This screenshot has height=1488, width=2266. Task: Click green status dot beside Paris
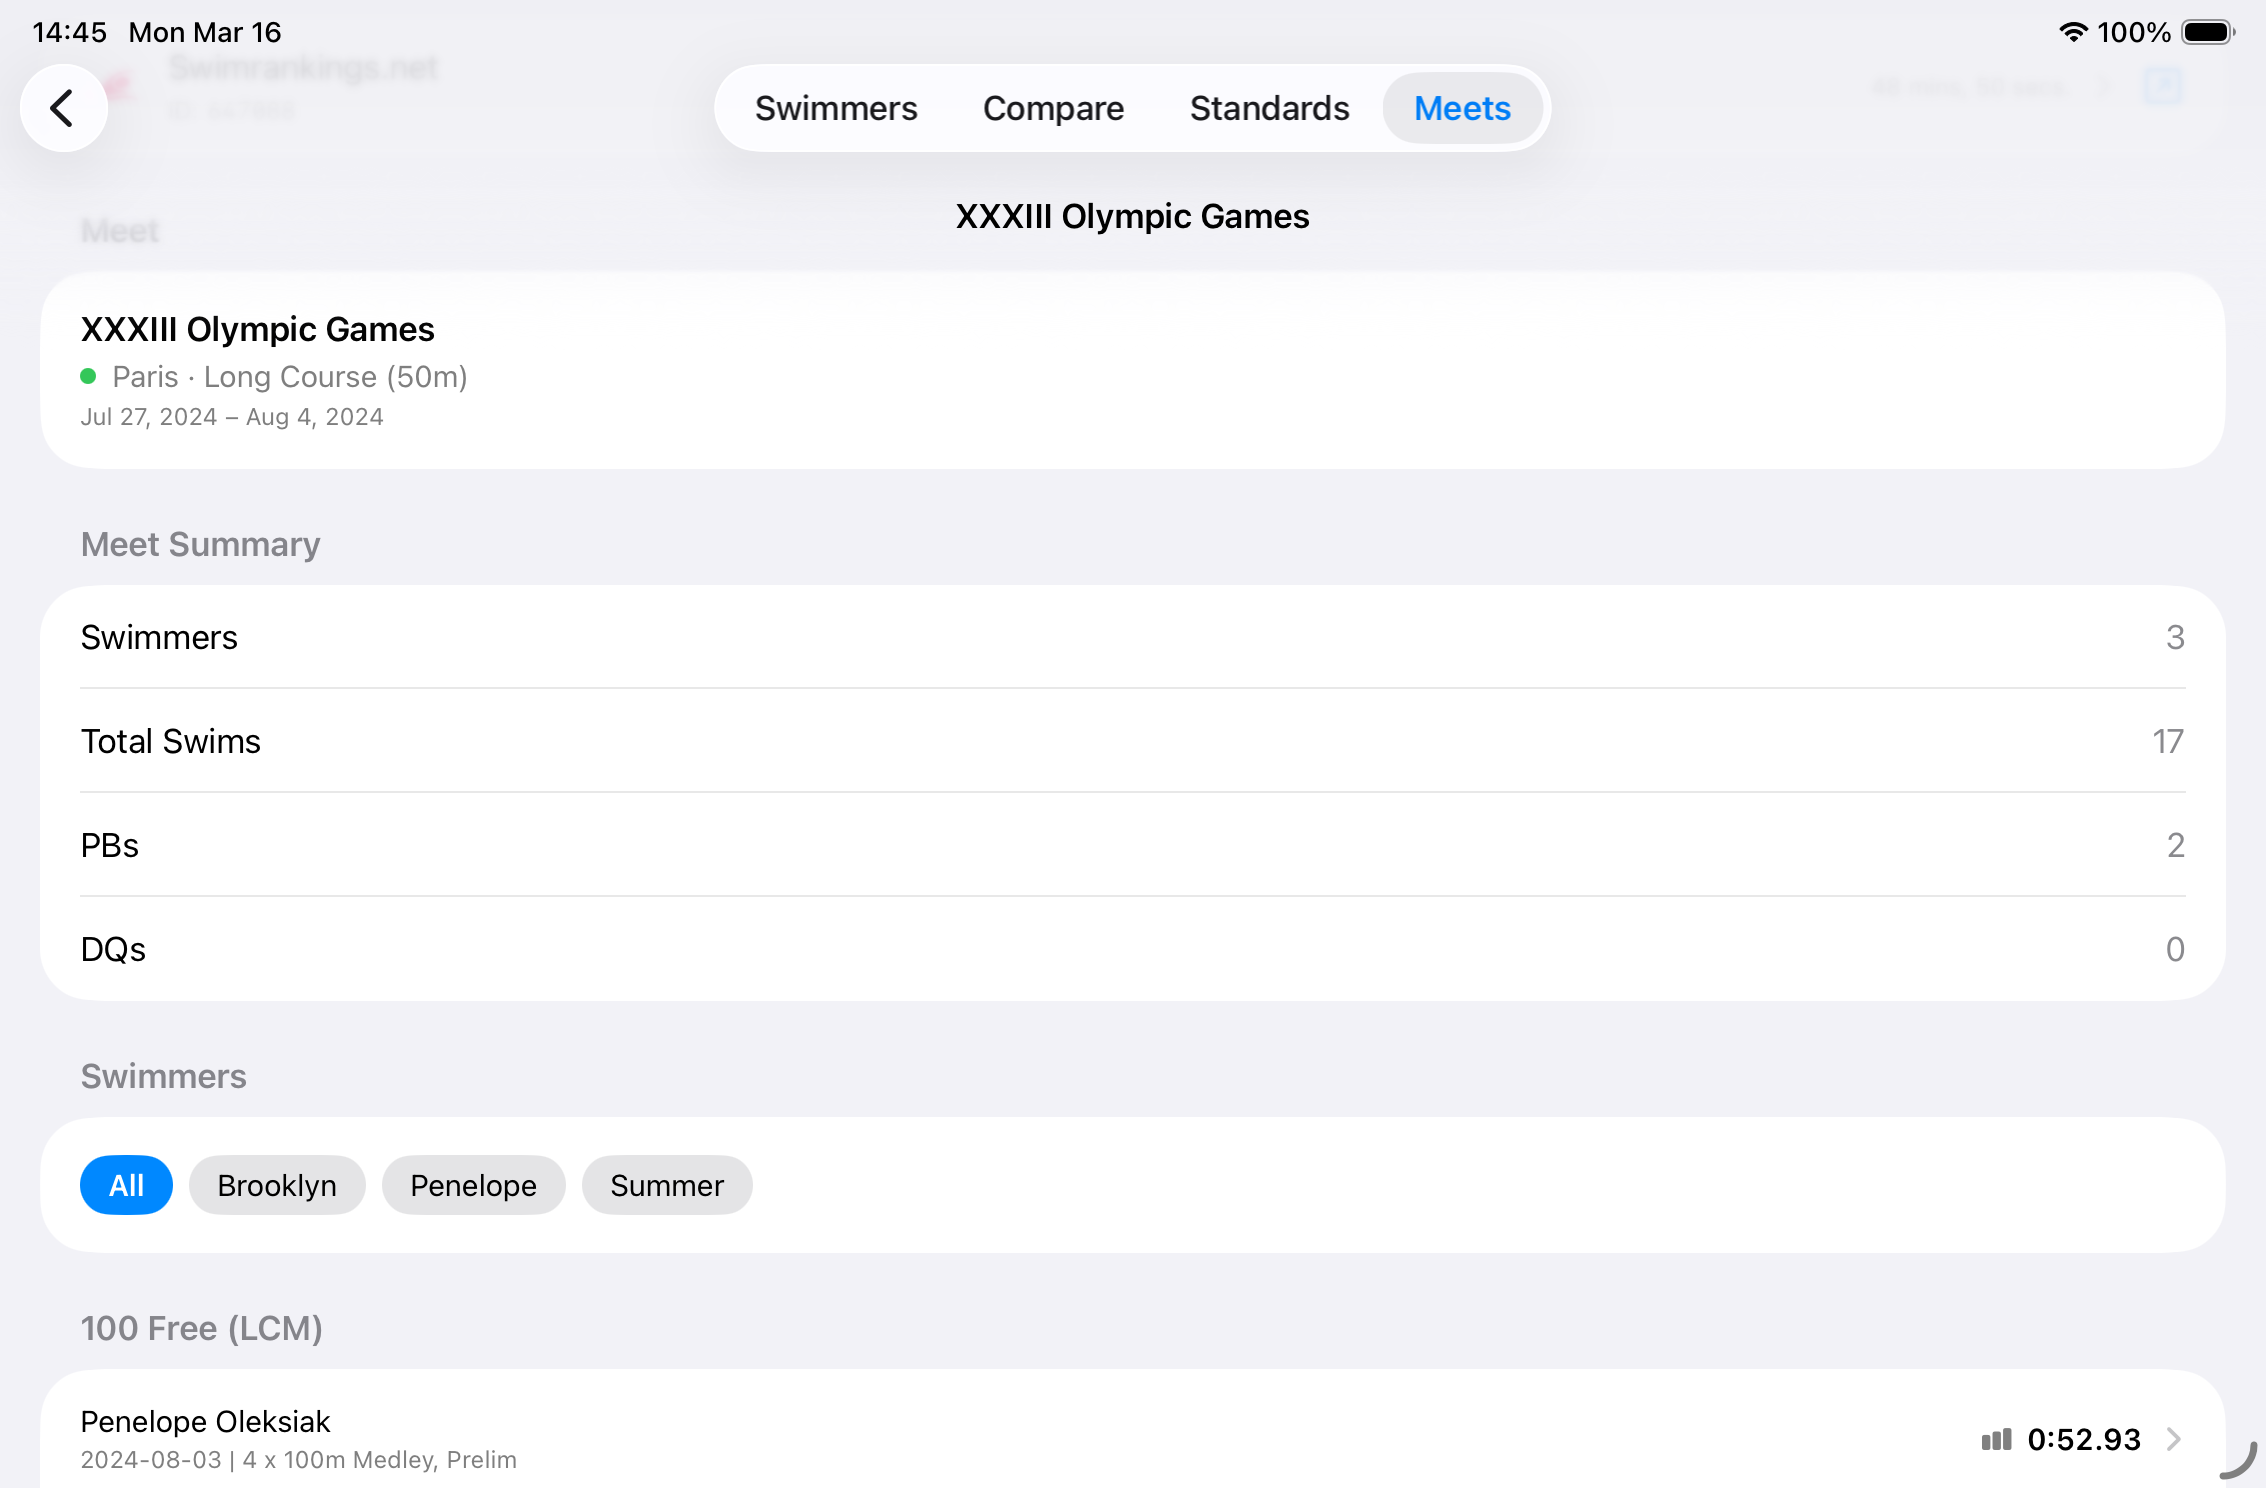[88, 377]
